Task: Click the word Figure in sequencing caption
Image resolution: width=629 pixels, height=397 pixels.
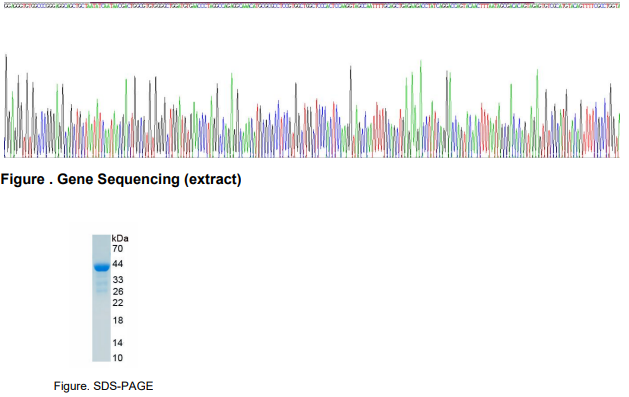Action: [x=22, y=179]
